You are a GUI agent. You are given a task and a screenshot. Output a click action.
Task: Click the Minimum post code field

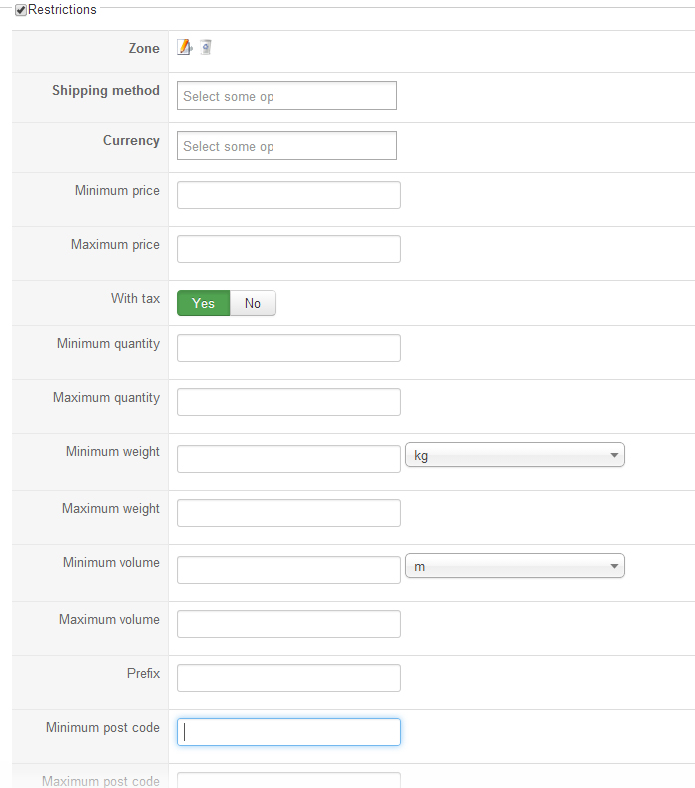pyautogui.click(x=288, y=732)
